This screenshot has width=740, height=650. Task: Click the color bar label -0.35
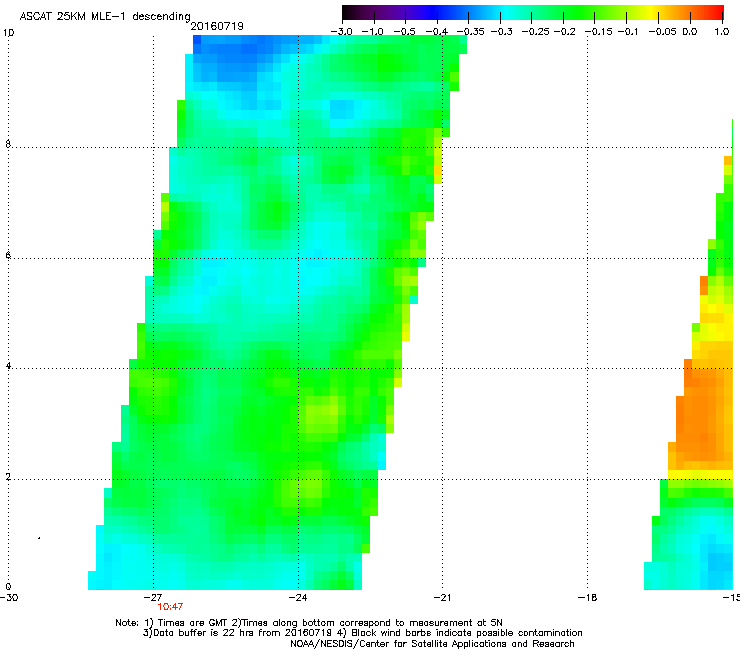click(x=471, y=32)
